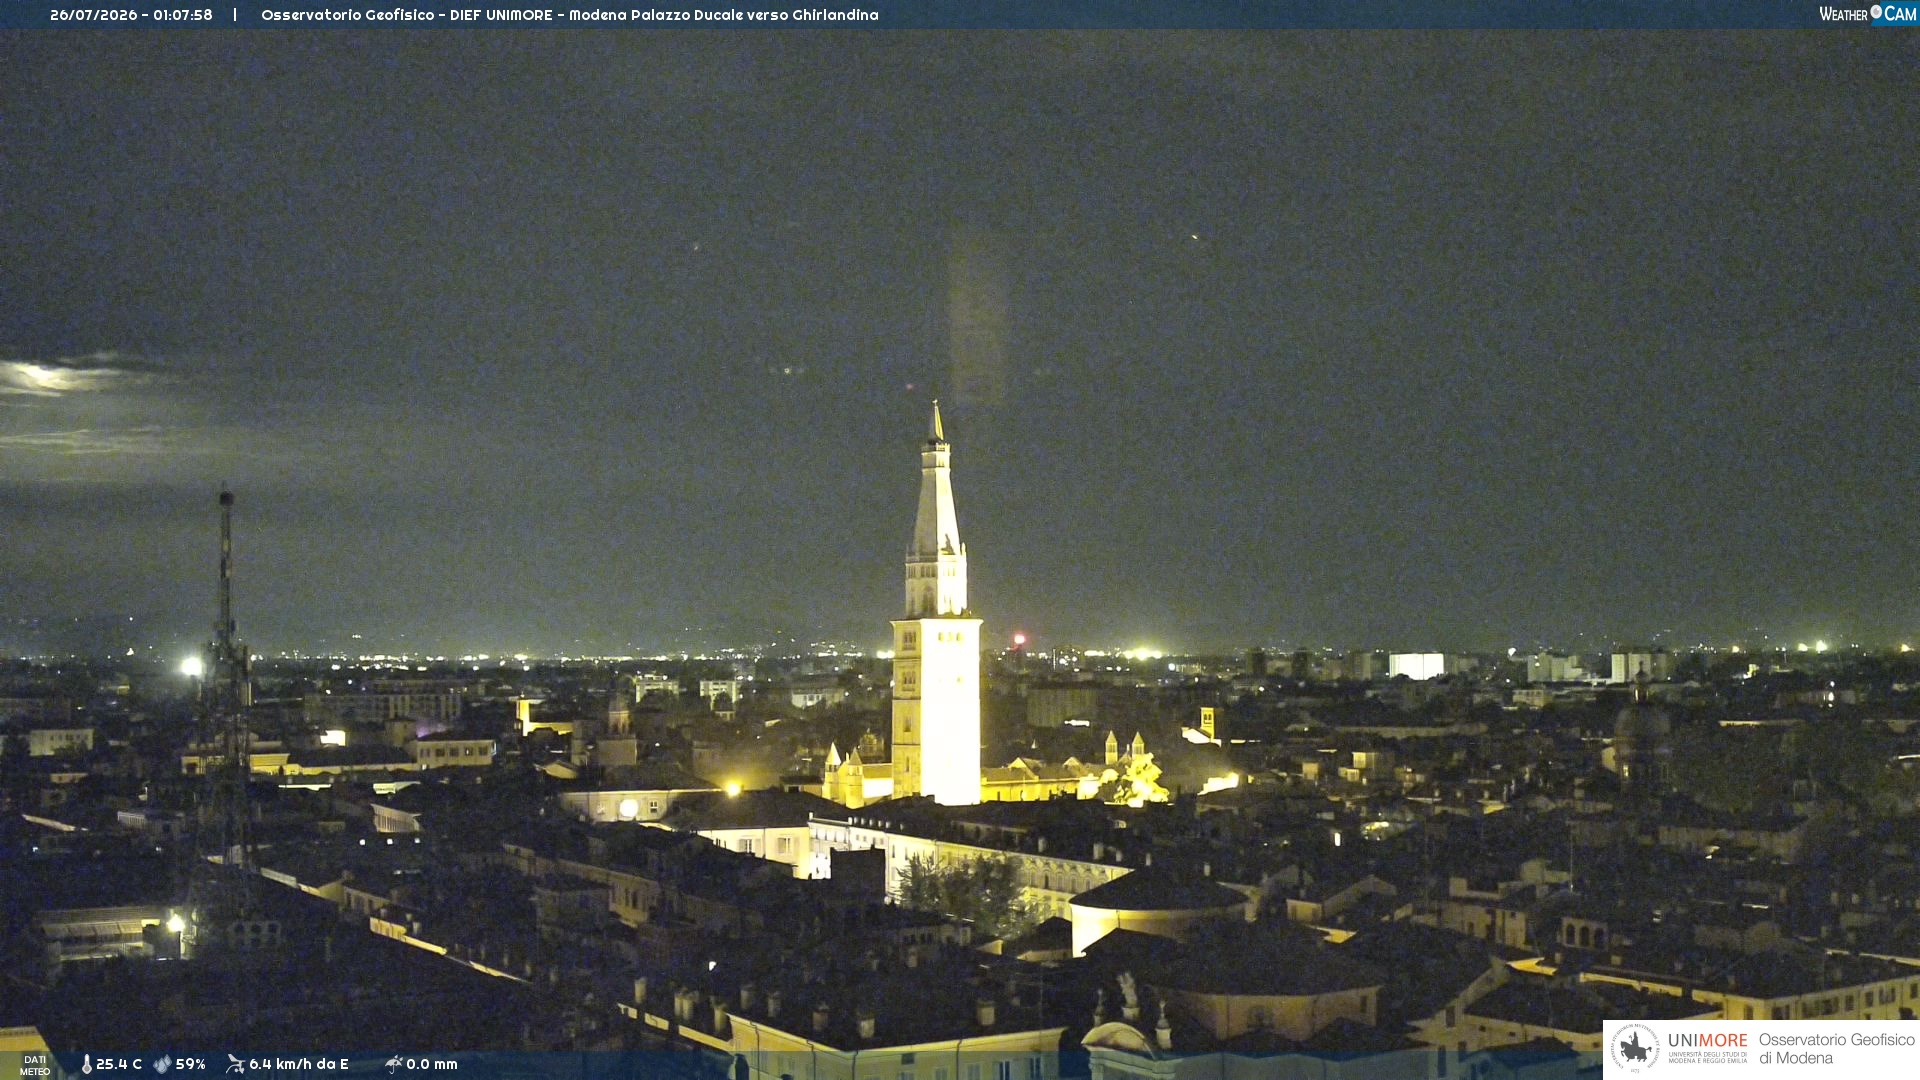This screenshot has width=1920, height=1080.
Task: Click the thermometer temperature icon
Action: [x=86, y=1064]
